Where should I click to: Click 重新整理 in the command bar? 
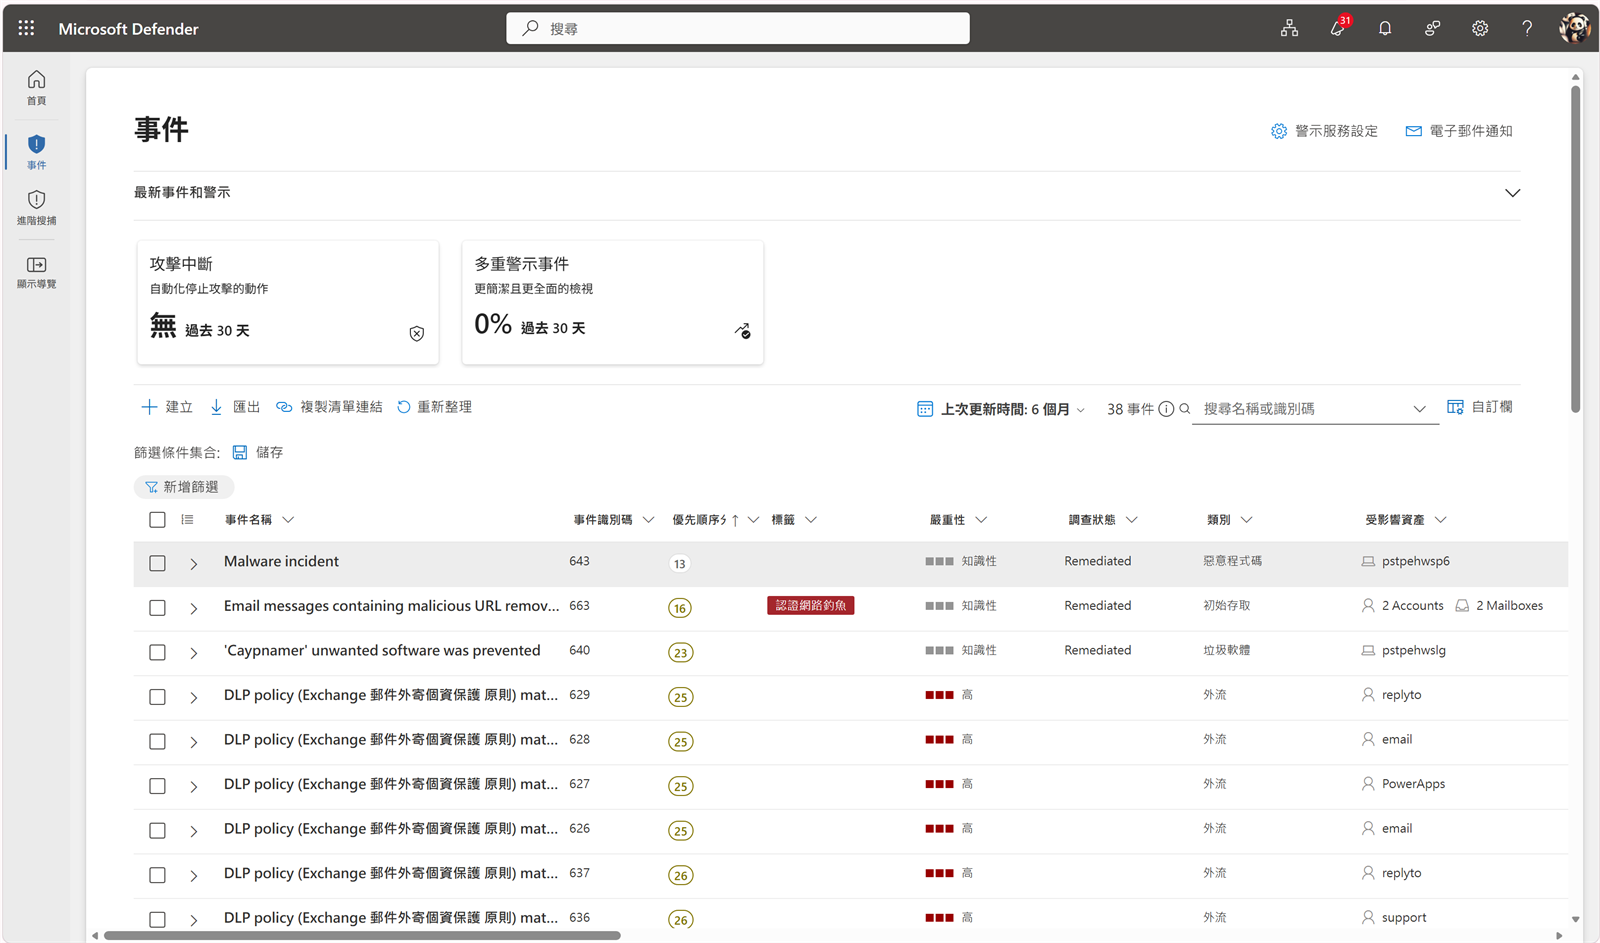coord(434,407)
